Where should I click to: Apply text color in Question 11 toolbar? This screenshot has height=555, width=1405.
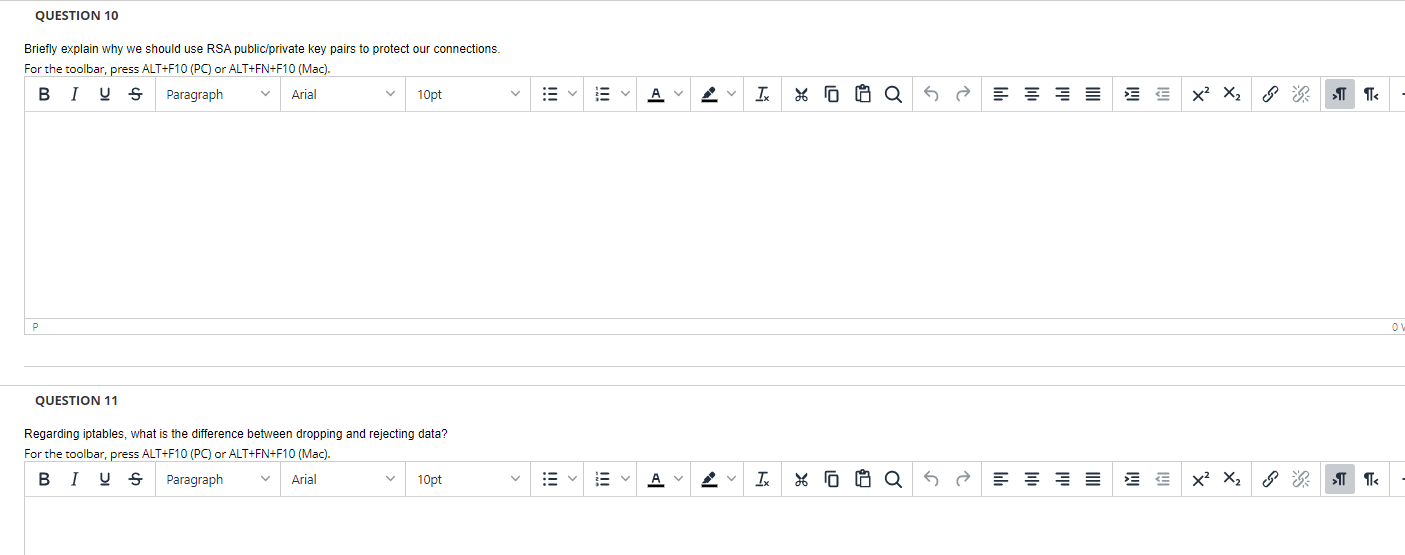656,479
